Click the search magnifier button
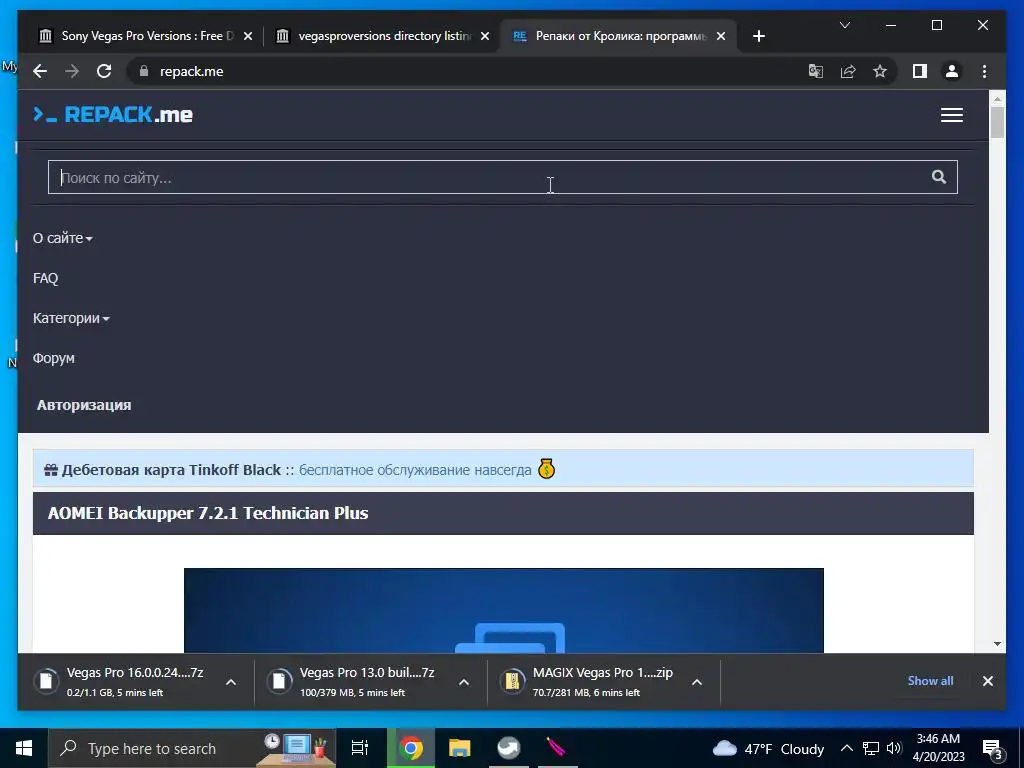 938,177
